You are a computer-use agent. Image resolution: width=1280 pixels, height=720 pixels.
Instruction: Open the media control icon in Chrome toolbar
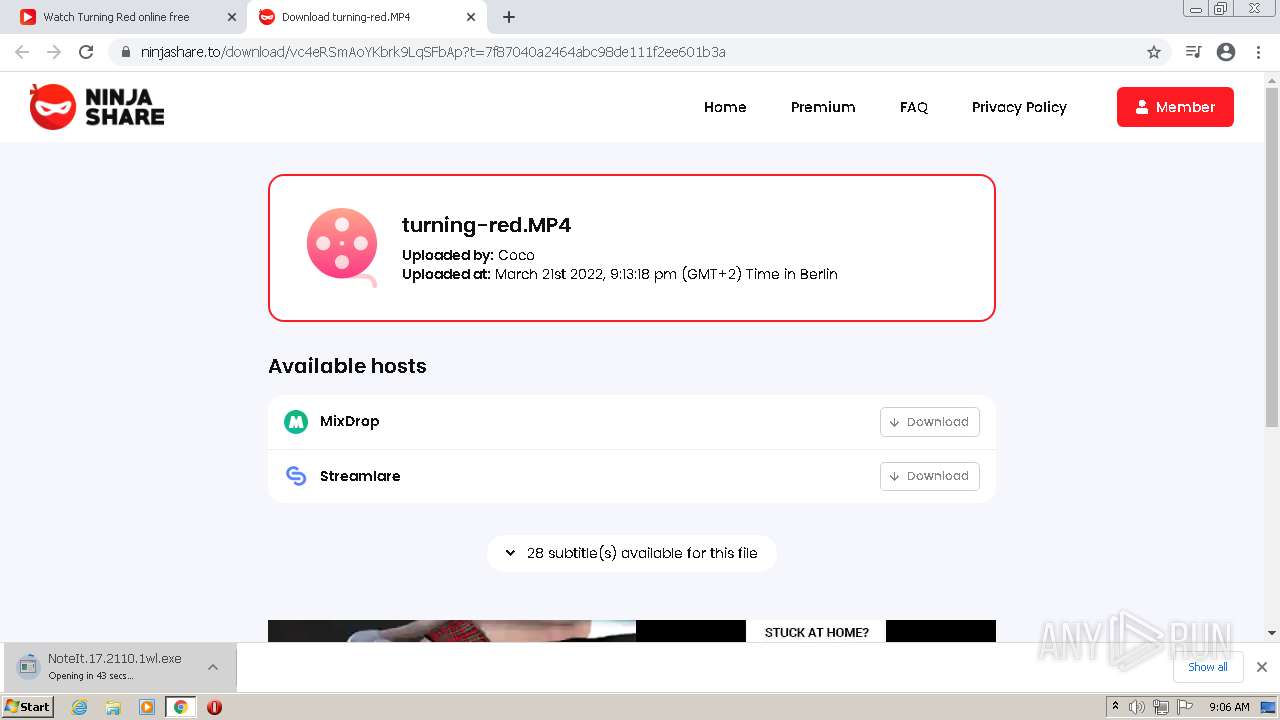coord(1193,52)
